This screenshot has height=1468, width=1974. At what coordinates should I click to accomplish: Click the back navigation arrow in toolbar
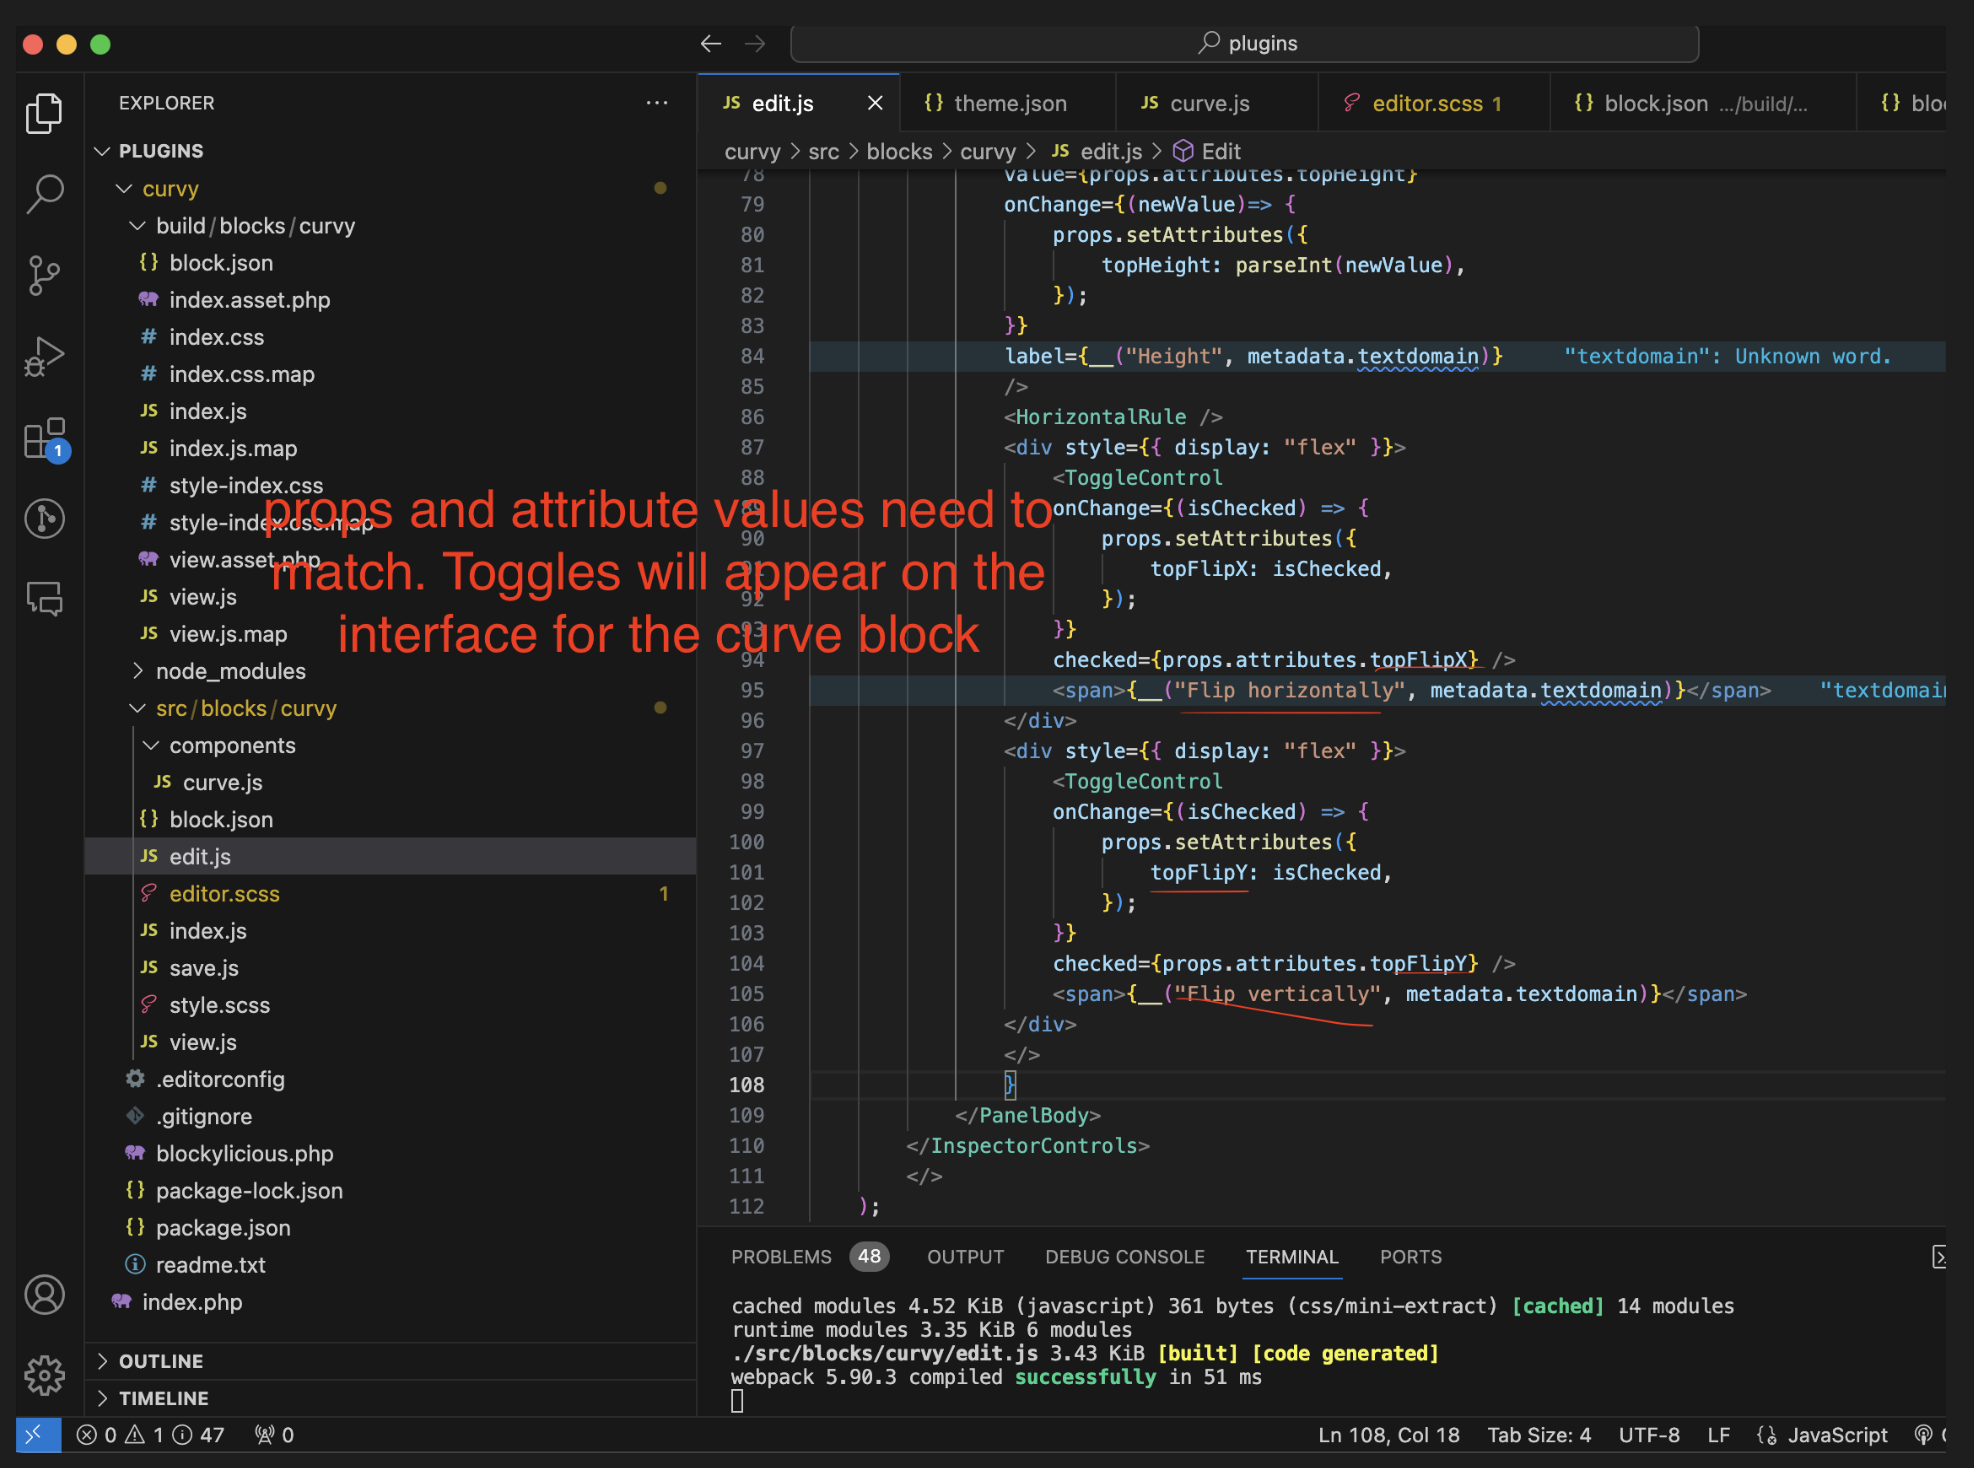[711, 43]
